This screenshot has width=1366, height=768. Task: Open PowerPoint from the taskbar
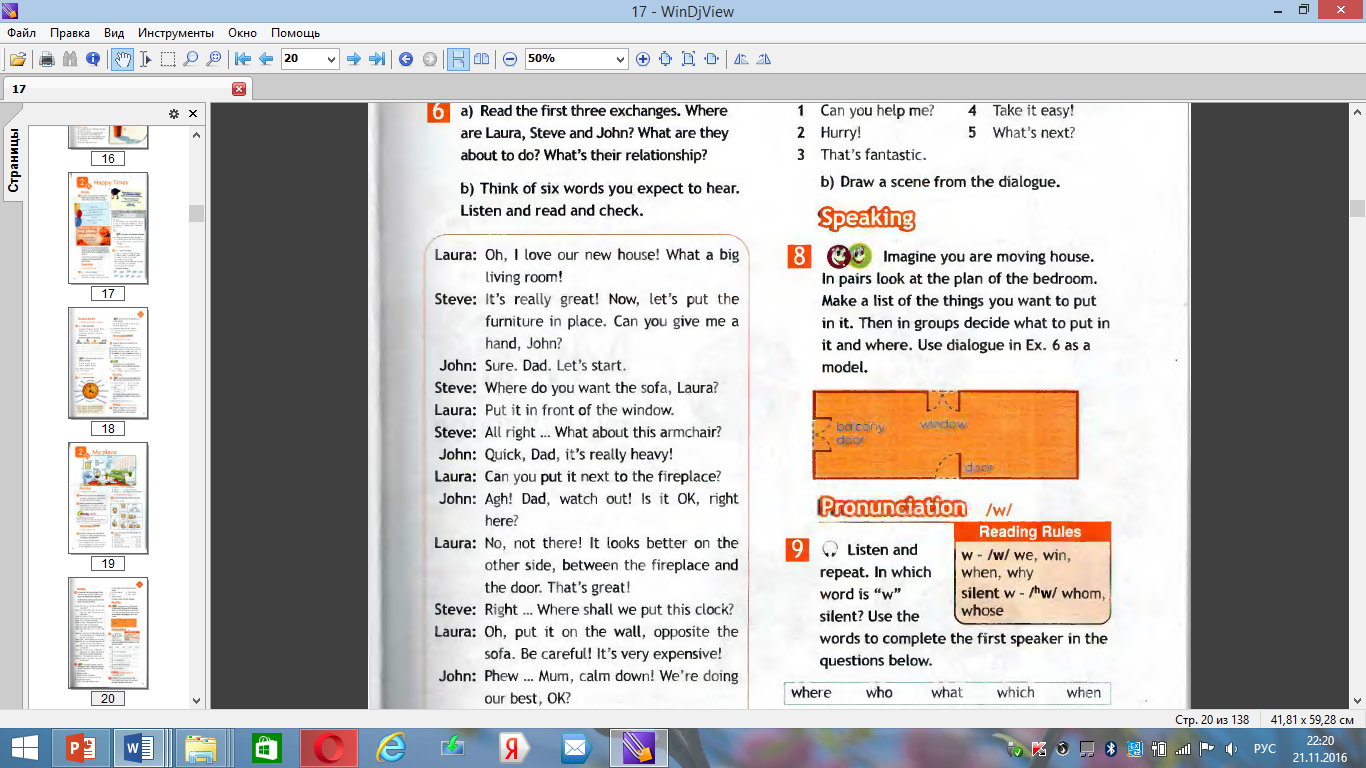(x=79, y=748)
